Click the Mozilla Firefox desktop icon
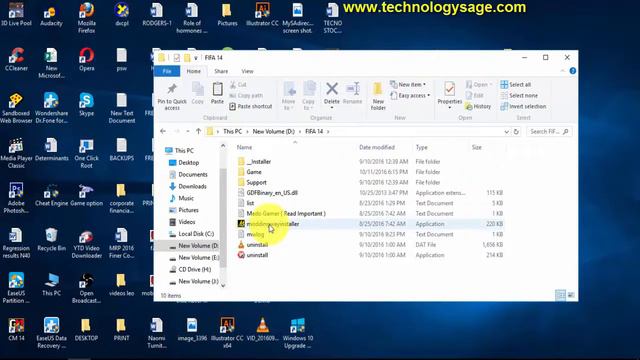 pyautogui.click(x=87, y=18)
